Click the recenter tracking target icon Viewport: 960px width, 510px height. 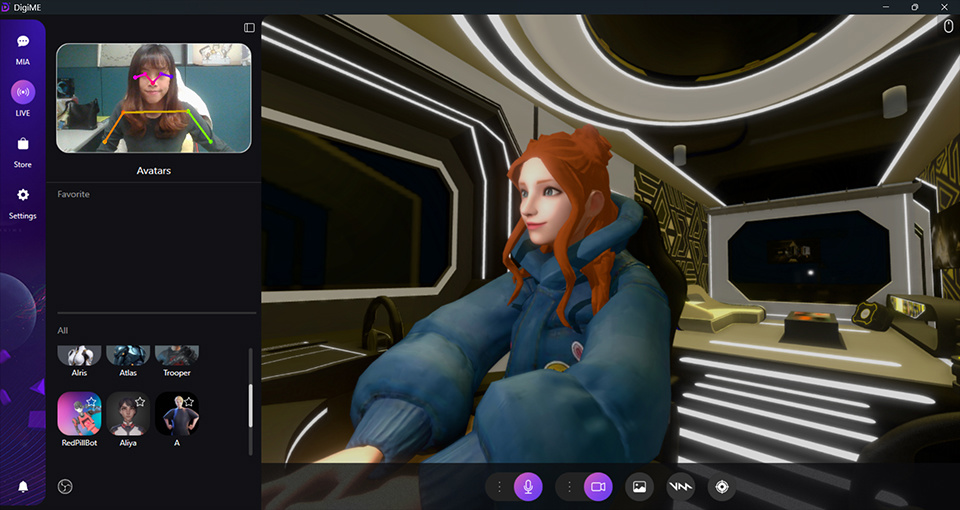[x=721, y=487]
